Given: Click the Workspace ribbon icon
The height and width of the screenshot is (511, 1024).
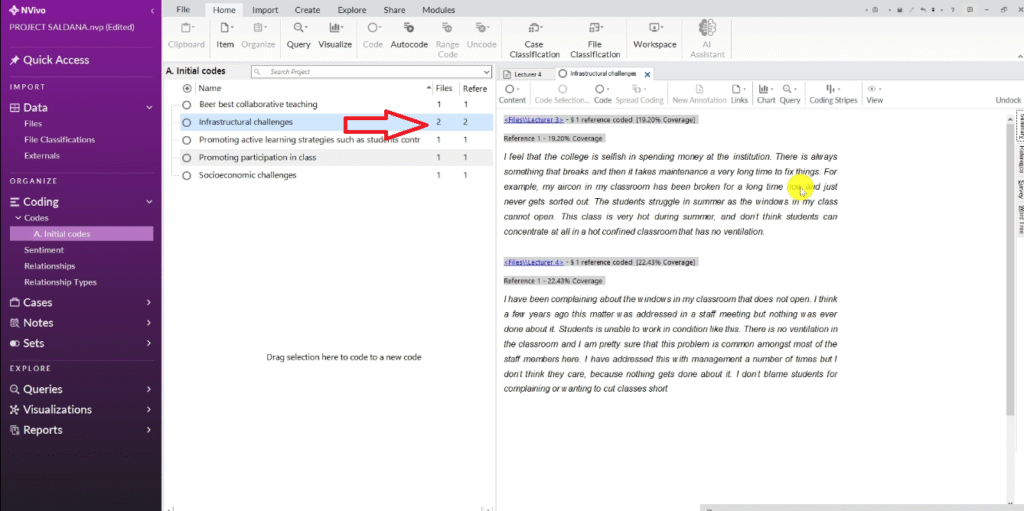Looking at the screenshot, I should (x=655, y=34).
